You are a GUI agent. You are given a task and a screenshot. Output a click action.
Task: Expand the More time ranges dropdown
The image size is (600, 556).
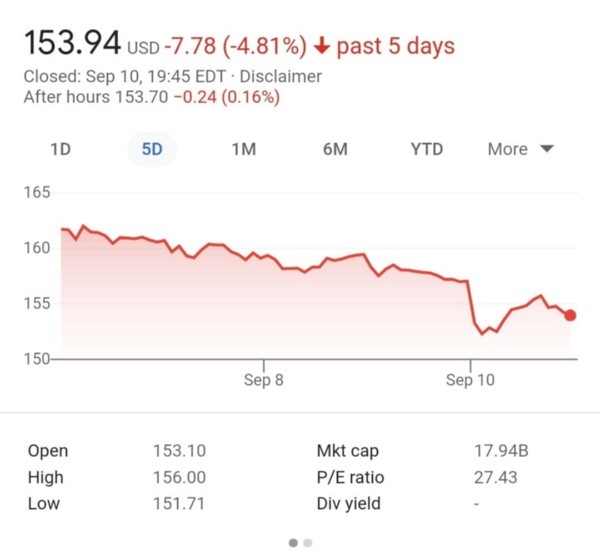(x=520, y=149)
